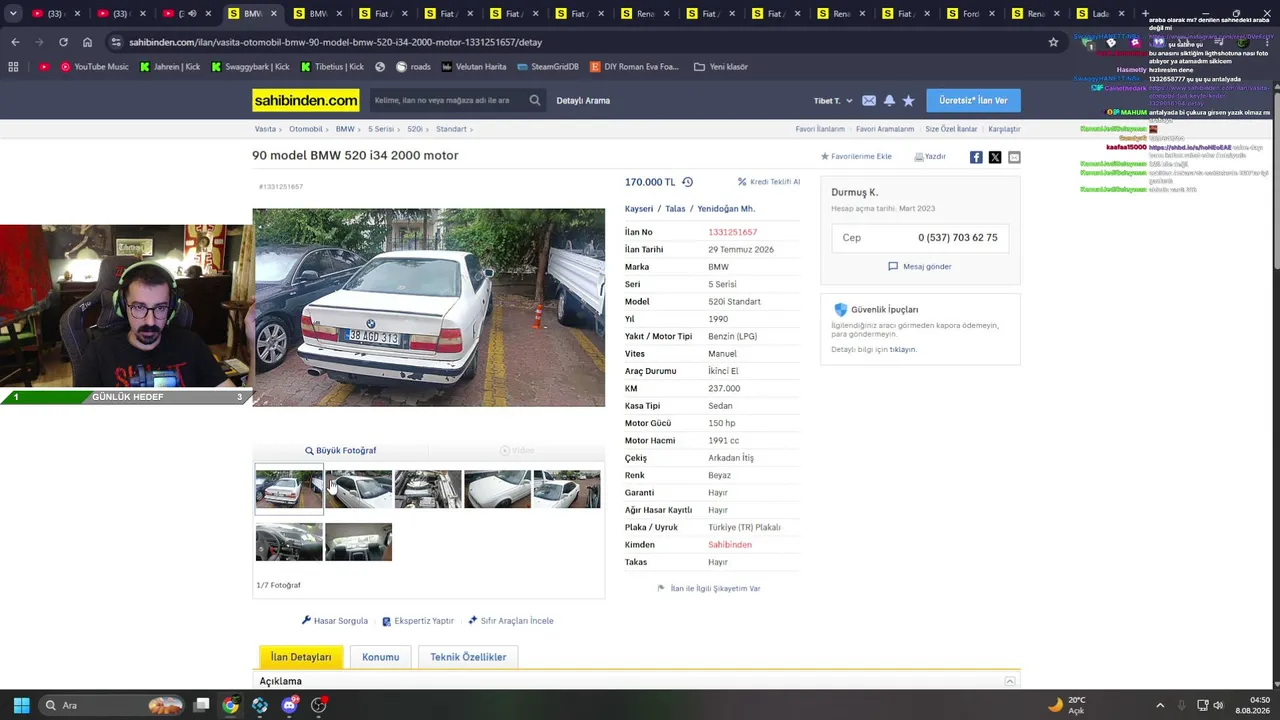Click Favorilerime Ekle to favorite the listing
The image size is (1280, 720).
(x=856, y=157)
